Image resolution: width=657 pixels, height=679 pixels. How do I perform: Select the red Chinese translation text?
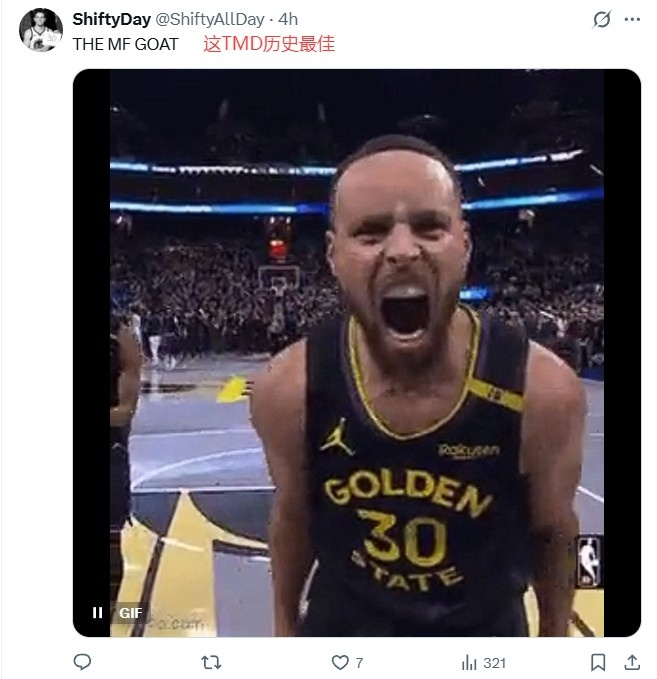click(x=268, y=44)
